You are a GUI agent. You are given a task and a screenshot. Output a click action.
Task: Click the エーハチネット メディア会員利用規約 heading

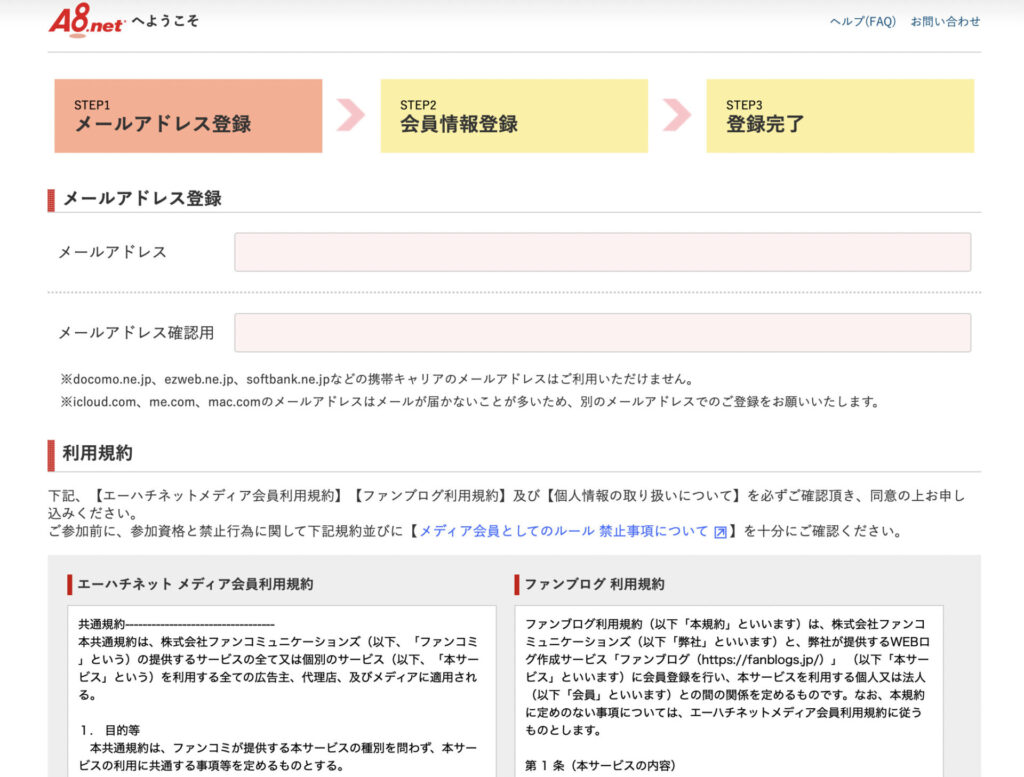pyautogui.click(x=195, y=584)
